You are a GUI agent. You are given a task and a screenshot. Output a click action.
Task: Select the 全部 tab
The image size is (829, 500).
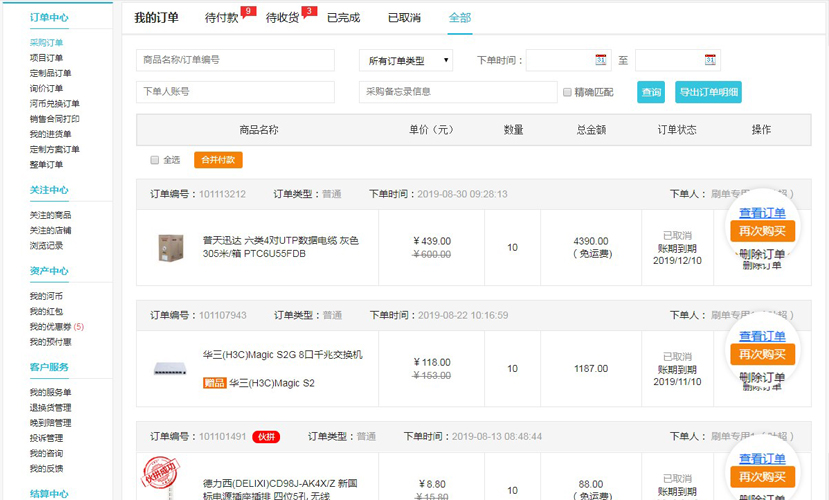click(x=460, y=18)
